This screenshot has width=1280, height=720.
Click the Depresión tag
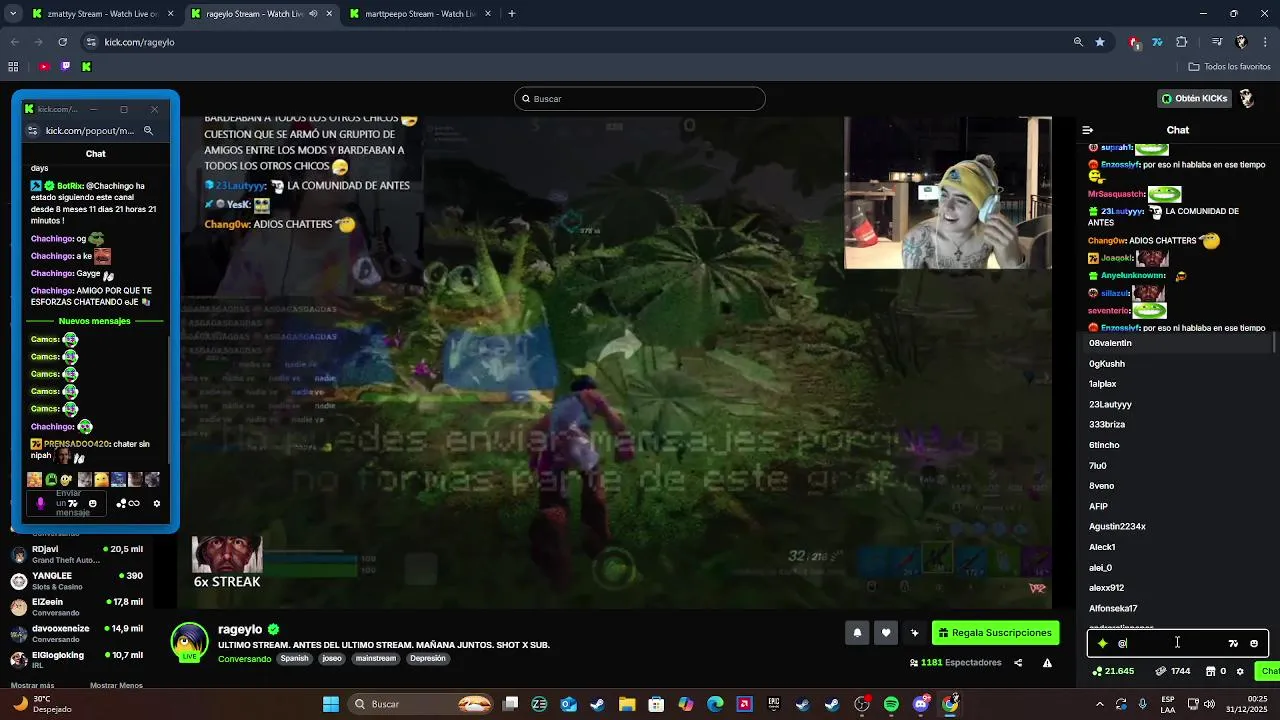pyautogui.click(x=427, y=659)
